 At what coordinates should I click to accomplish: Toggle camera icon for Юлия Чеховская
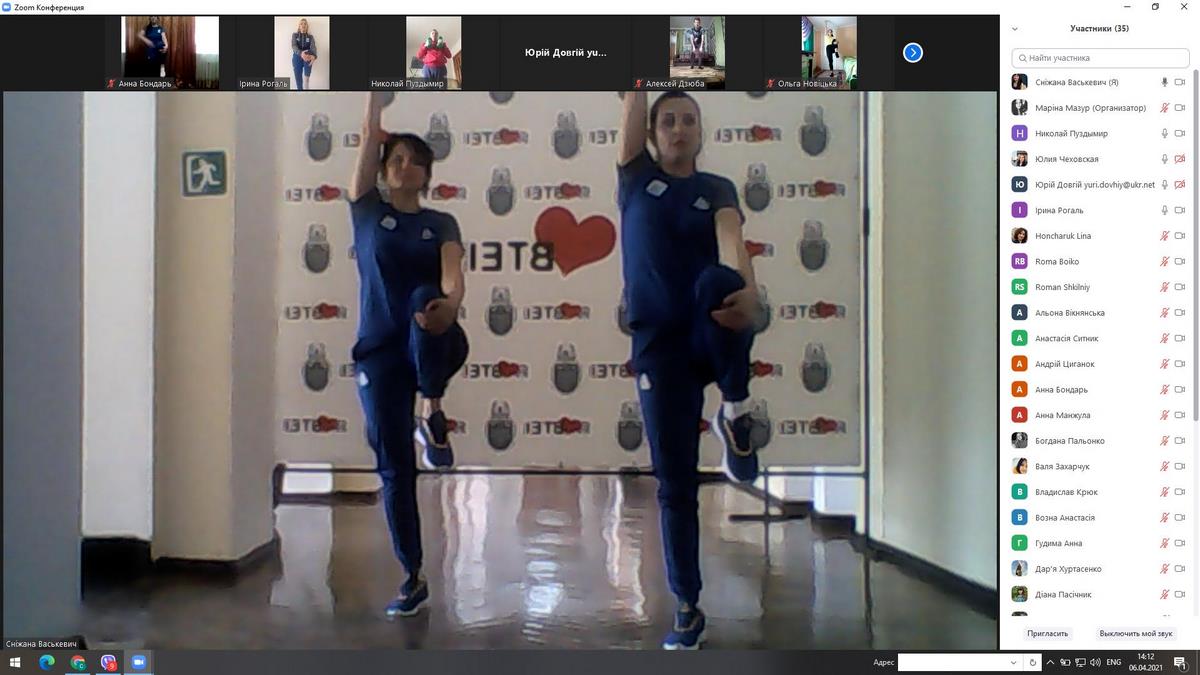point(1180,159)
